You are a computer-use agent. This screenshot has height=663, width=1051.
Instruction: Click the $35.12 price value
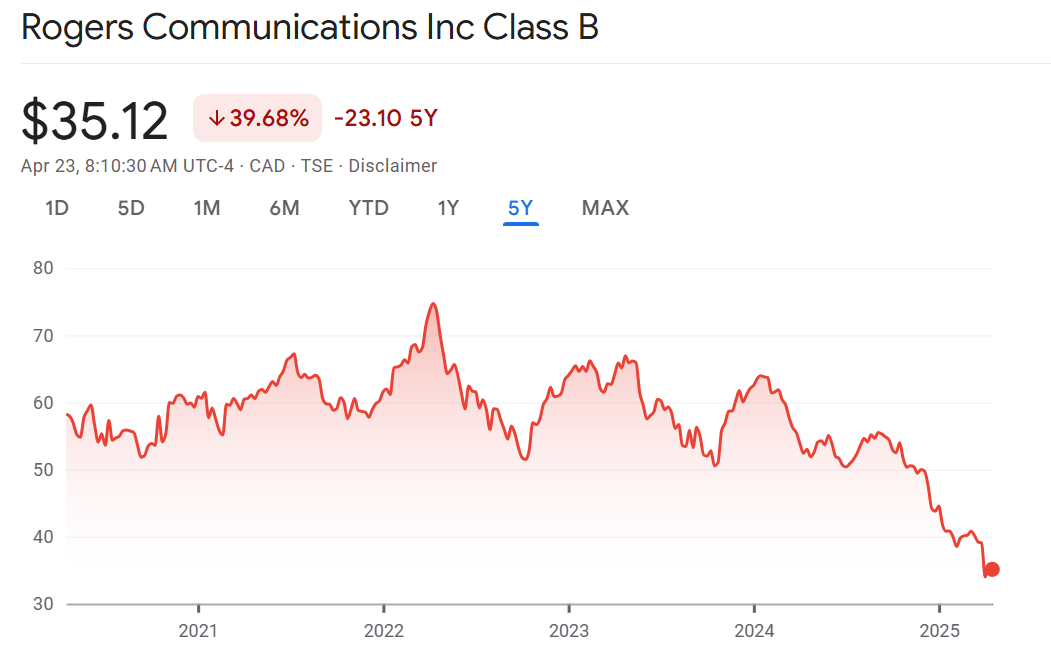95,120
